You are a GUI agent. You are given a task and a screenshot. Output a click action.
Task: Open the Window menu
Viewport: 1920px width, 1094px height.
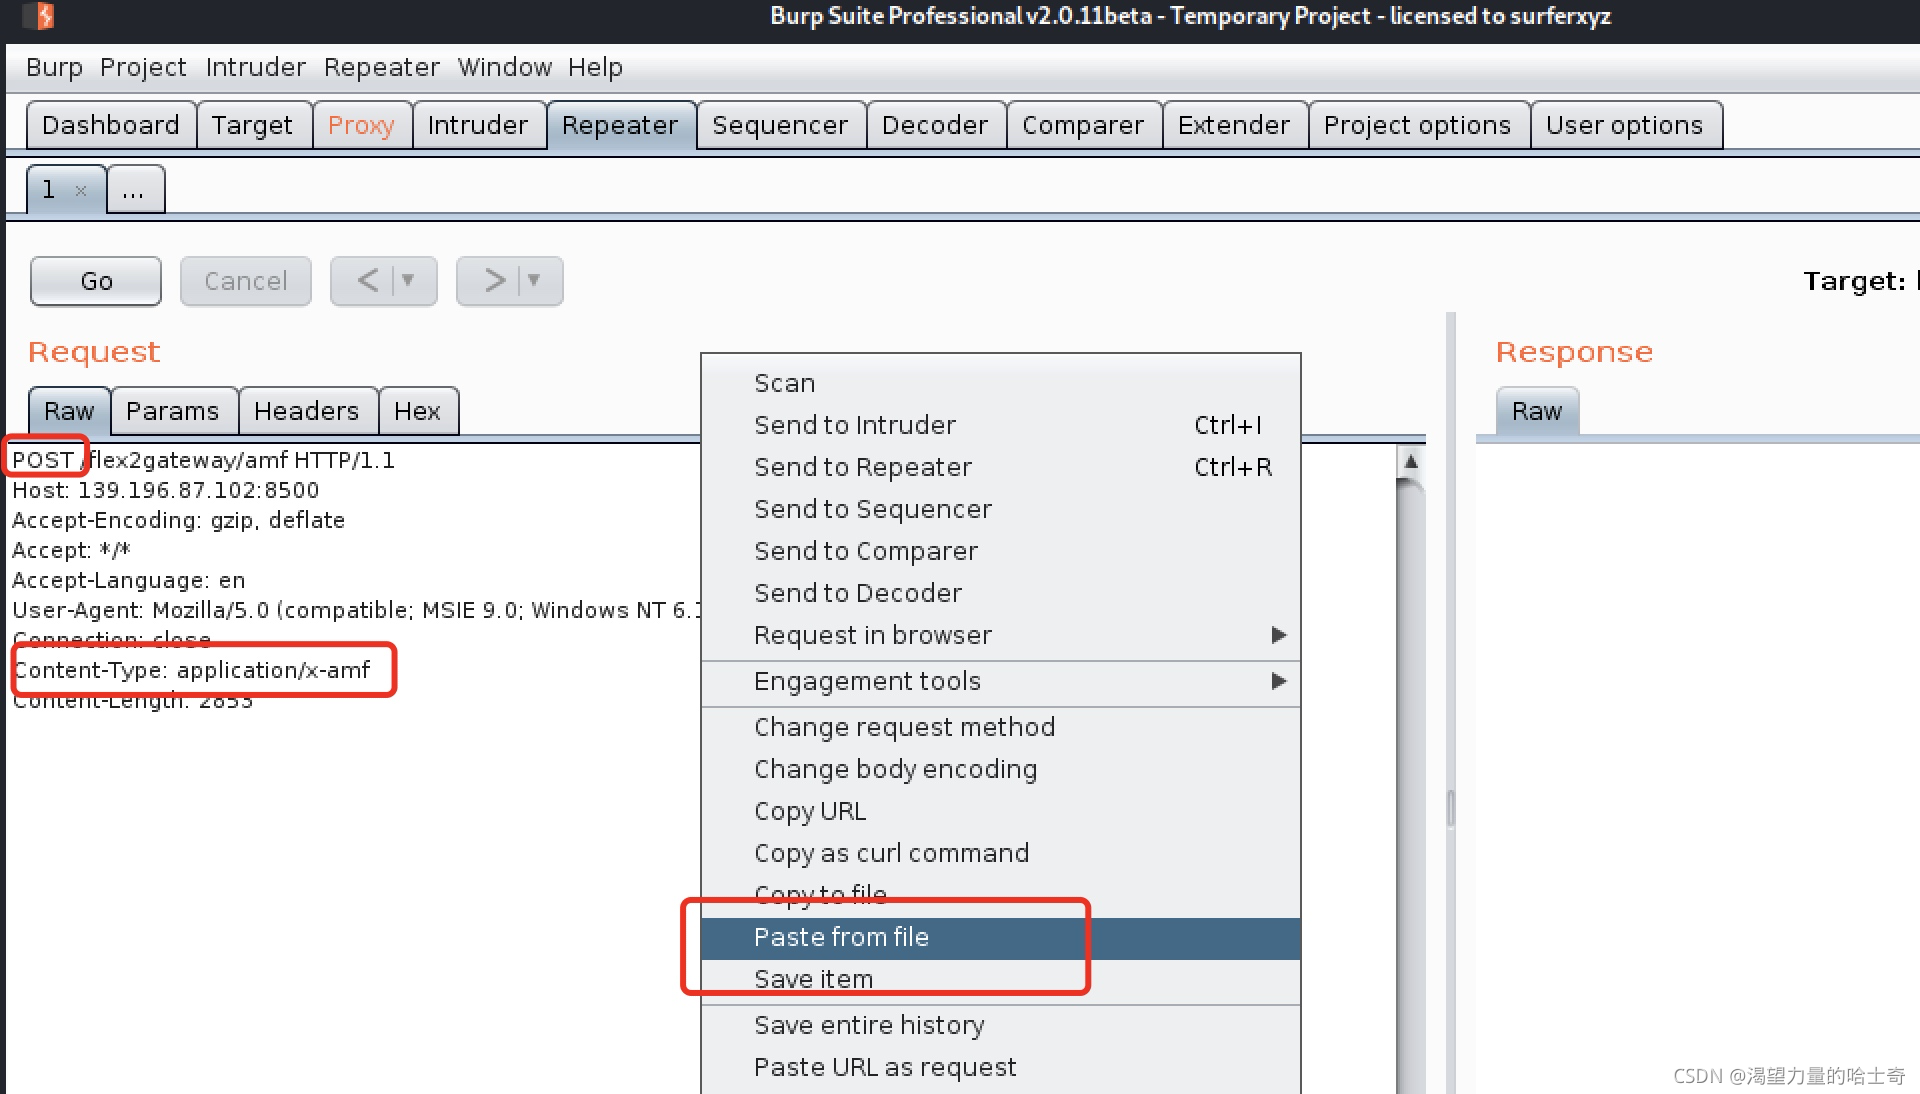(505, 67)
